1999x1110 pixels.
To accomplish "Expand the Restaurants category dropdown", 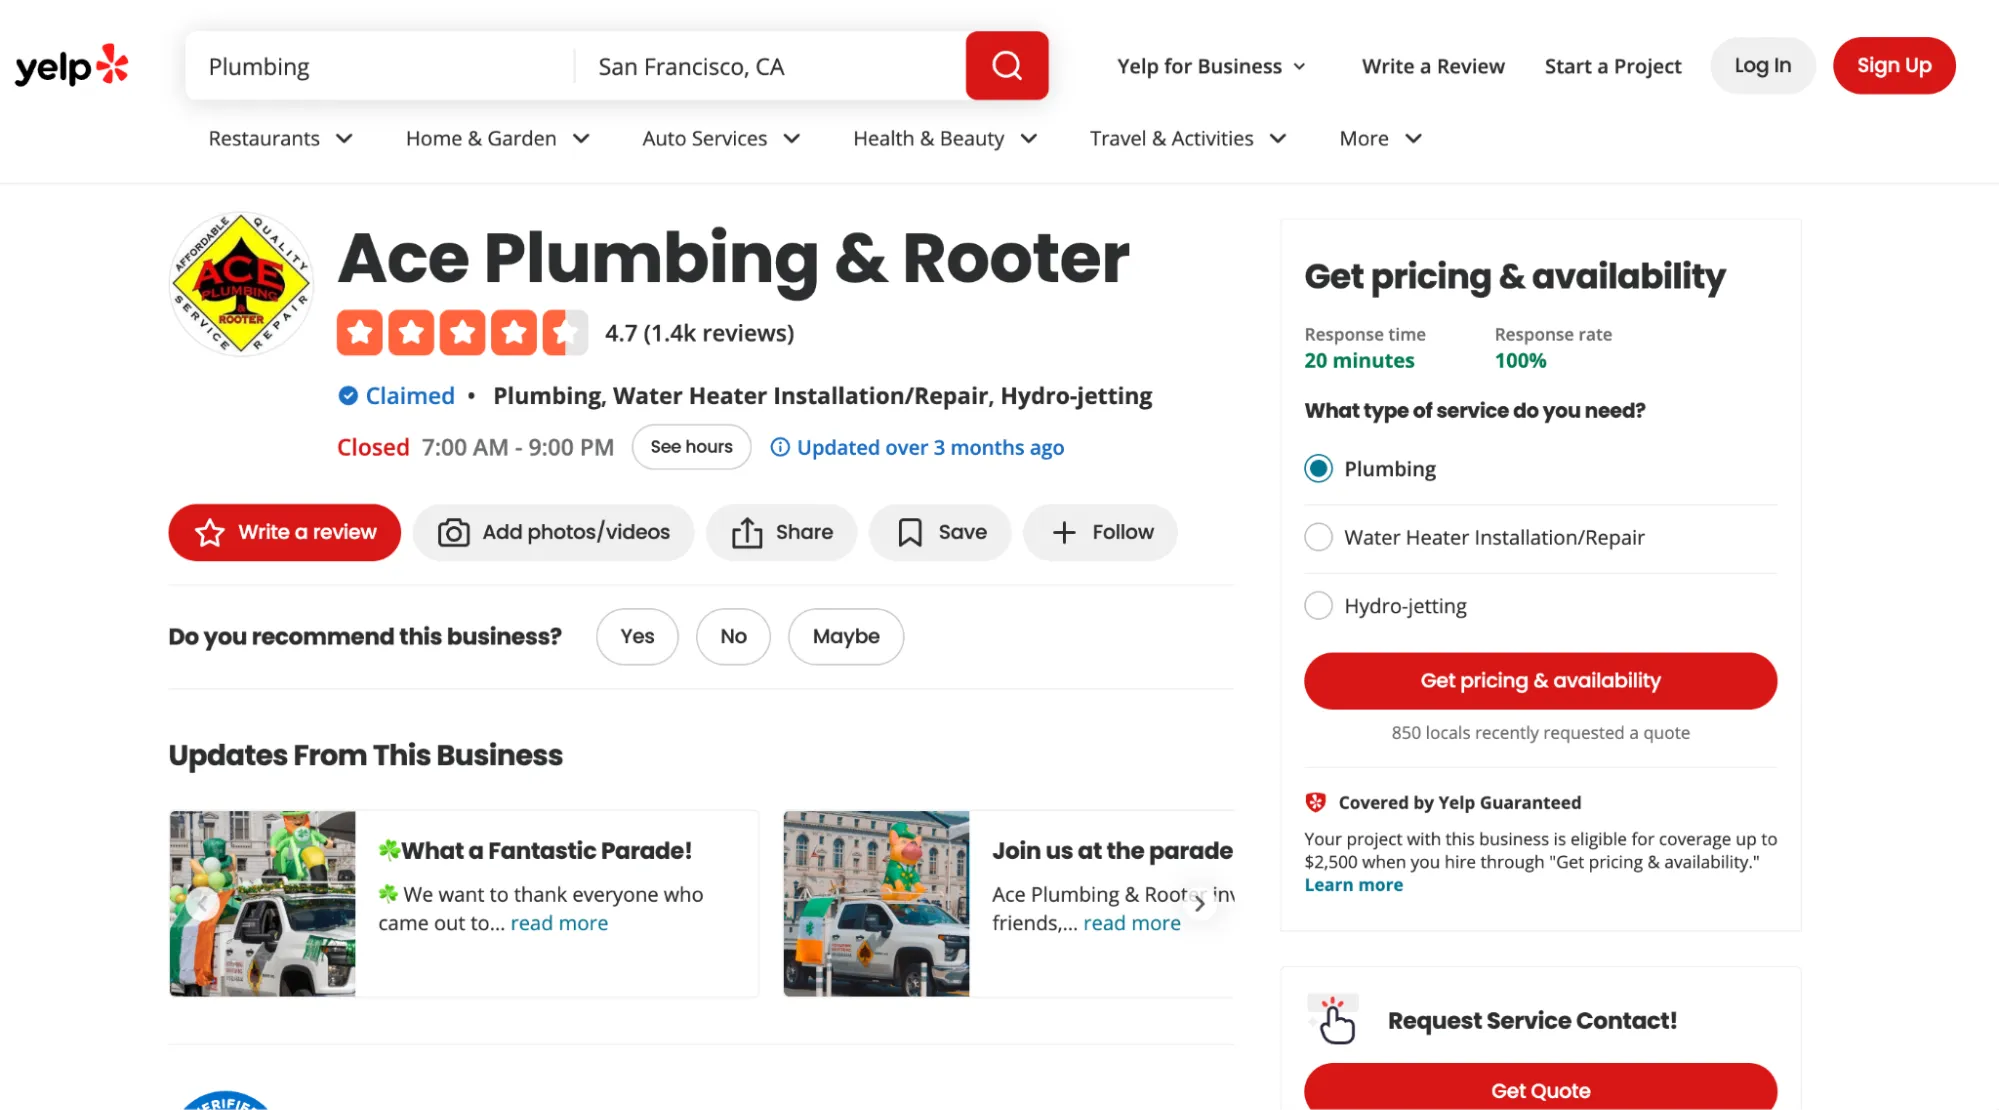I will click(280, 138).
